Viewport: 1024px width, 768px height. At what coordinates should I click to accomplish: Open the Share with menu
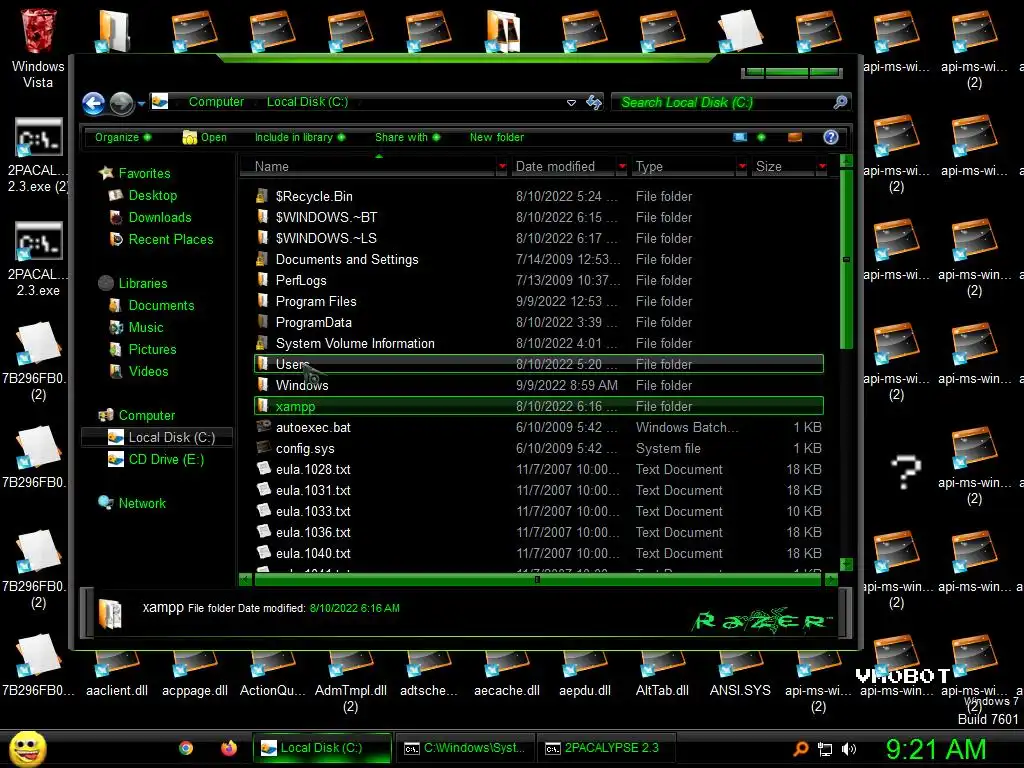pos(408,137)
